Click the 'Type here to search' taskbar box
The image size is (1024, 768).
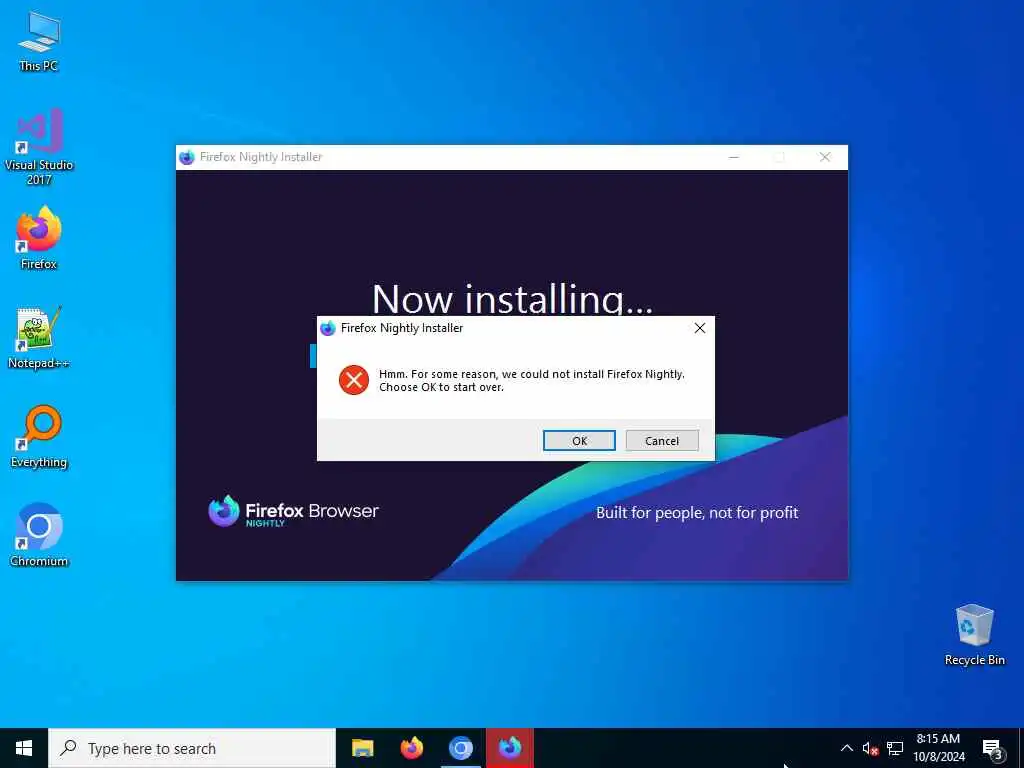click(x=192, y=748)
